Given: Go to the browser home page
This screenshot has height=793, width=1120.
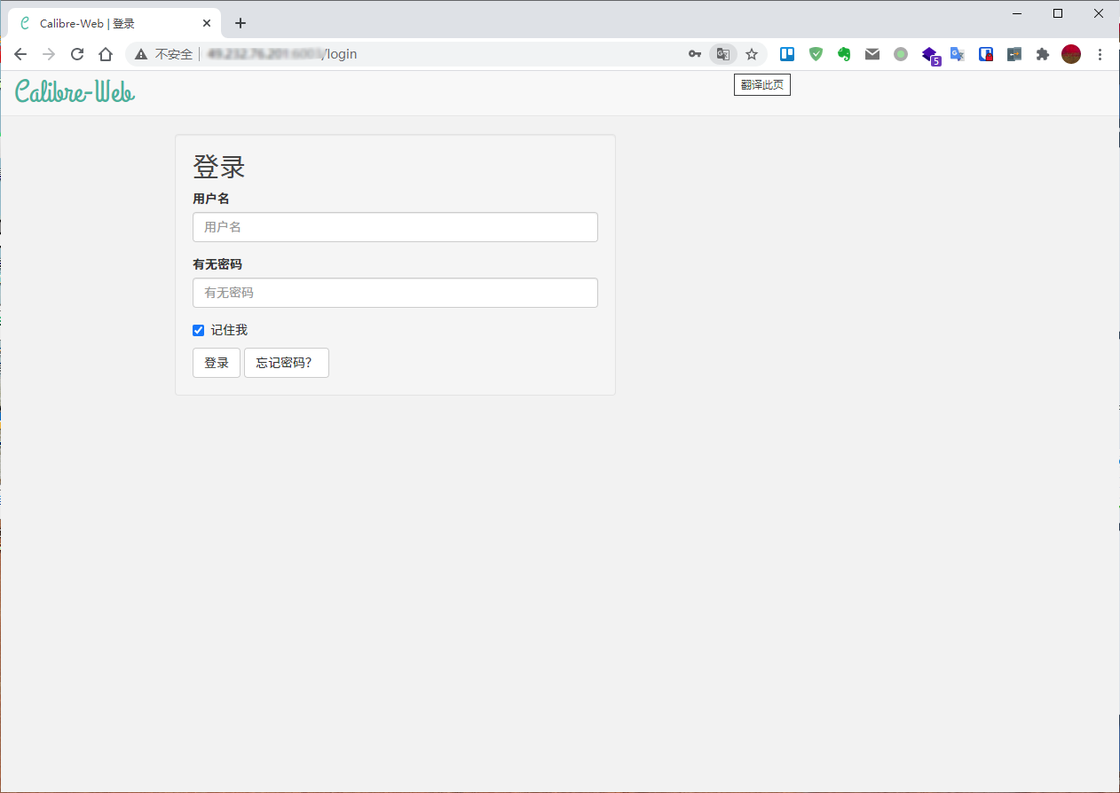Looking at the screenshot, I should pos(106,54).
